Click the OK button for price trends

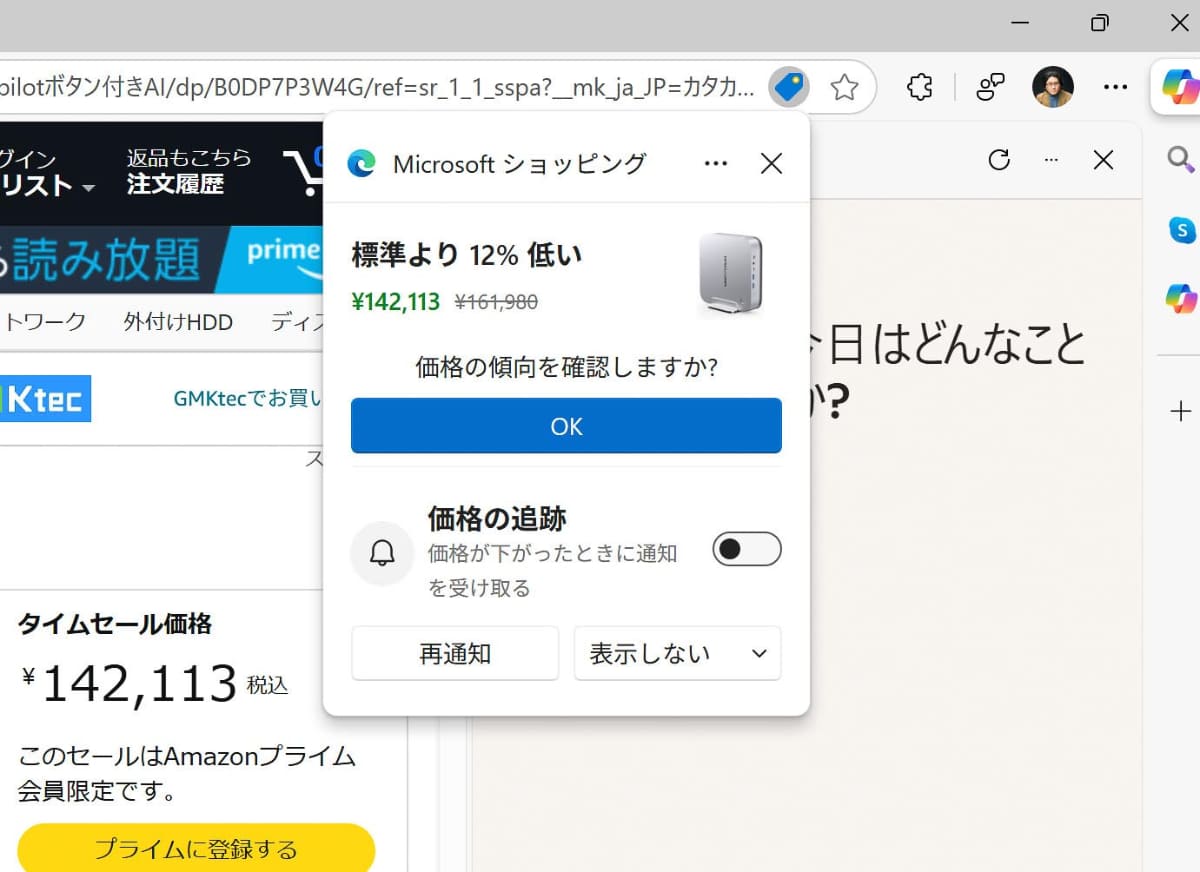(x=566, y=426)
